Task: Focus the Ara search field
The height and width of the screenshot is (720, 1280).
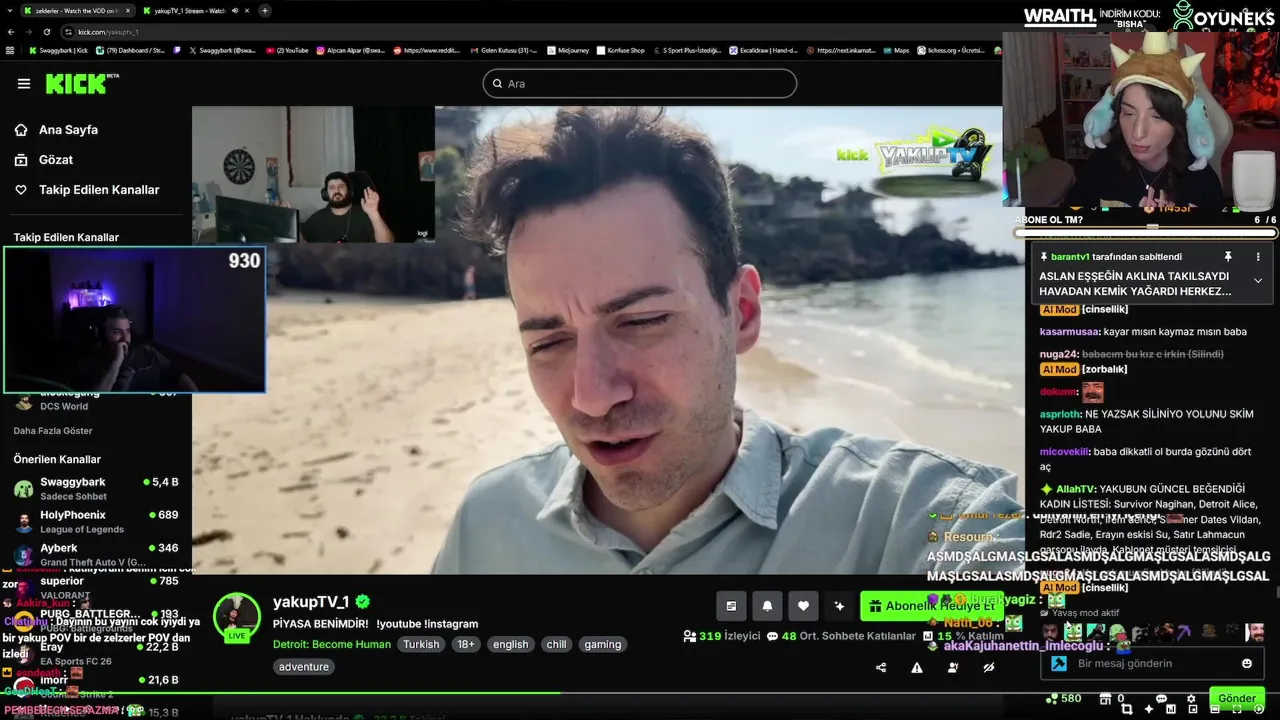Action: point(640,83)
